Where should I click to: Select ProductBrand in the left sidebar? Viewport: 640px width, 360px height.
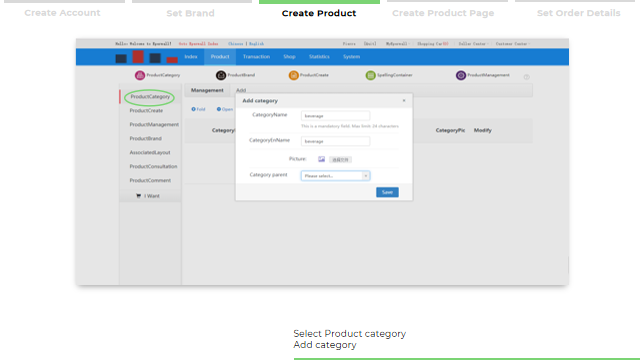pos(146,138)
